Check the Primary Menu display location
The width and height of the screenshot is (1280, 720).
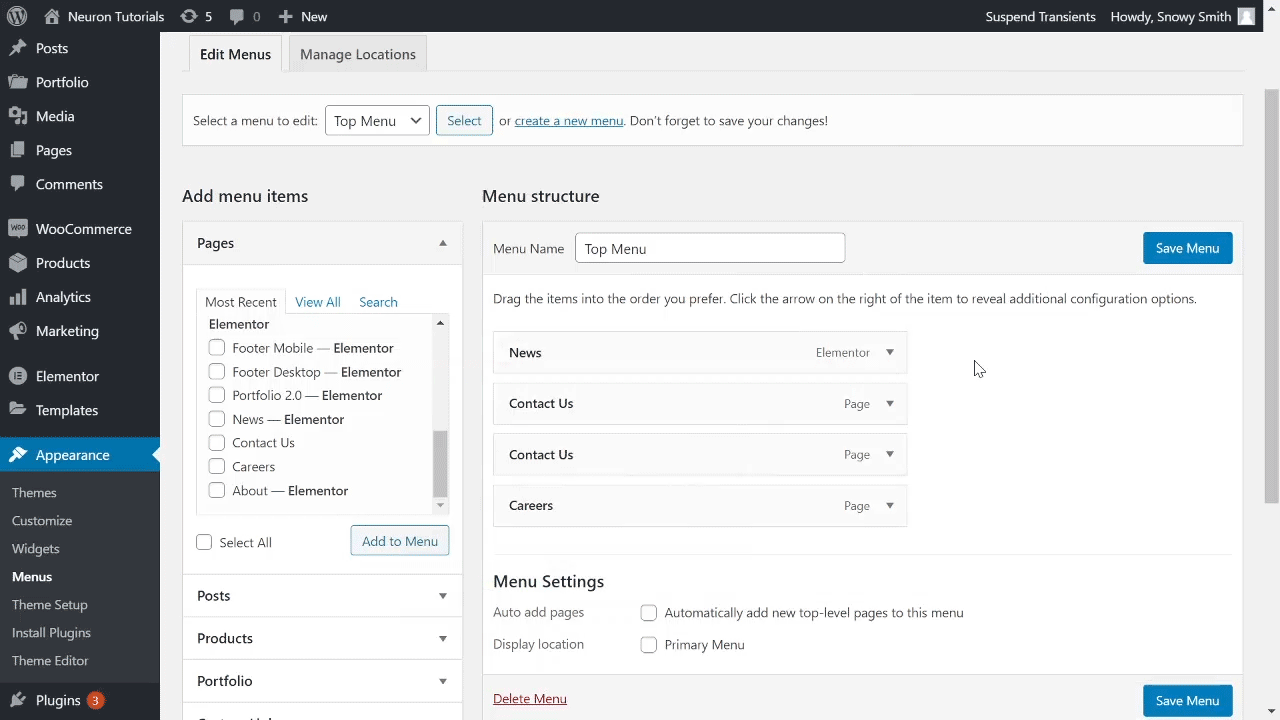coord(649,645)
